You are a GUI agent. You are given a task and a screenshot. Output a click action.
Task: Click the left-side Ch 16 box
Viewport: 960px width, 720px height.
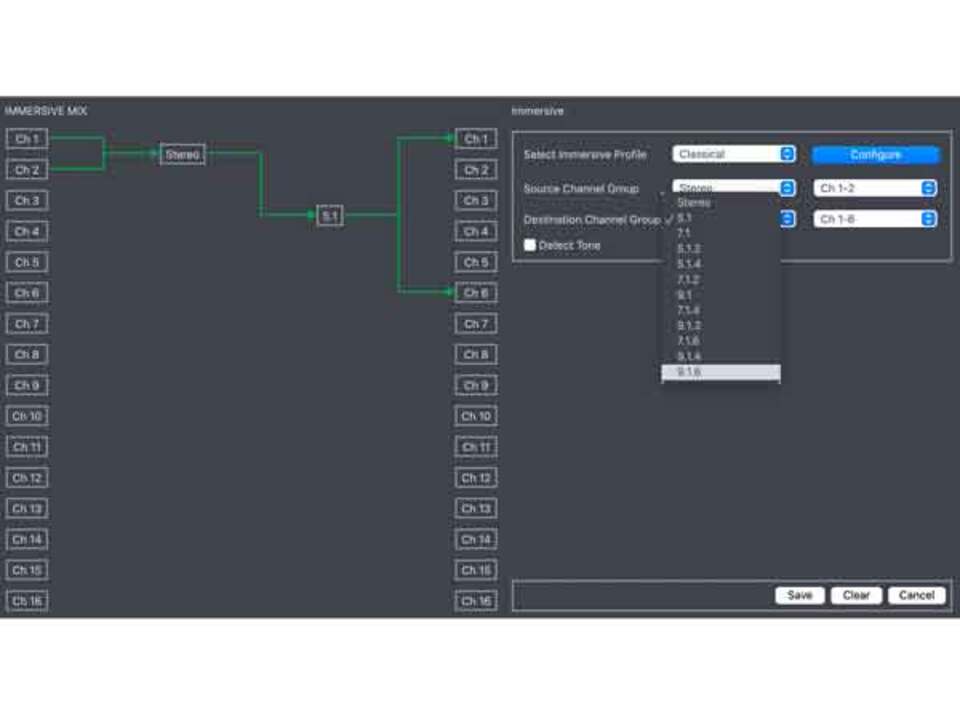coord(27,601)
